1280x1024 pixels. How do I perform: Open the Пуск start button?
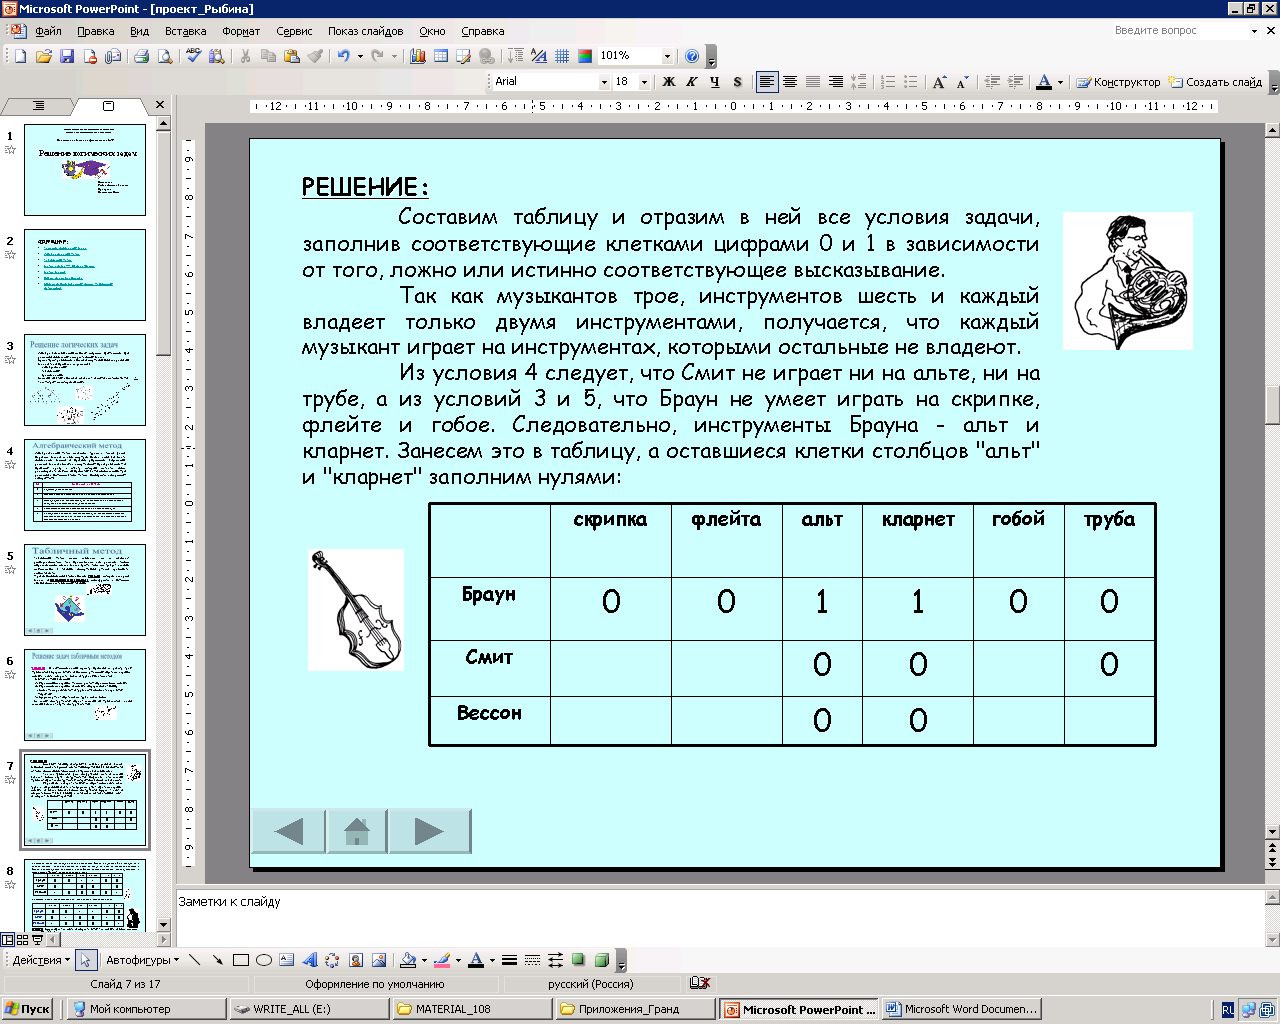coord(28,1009)
